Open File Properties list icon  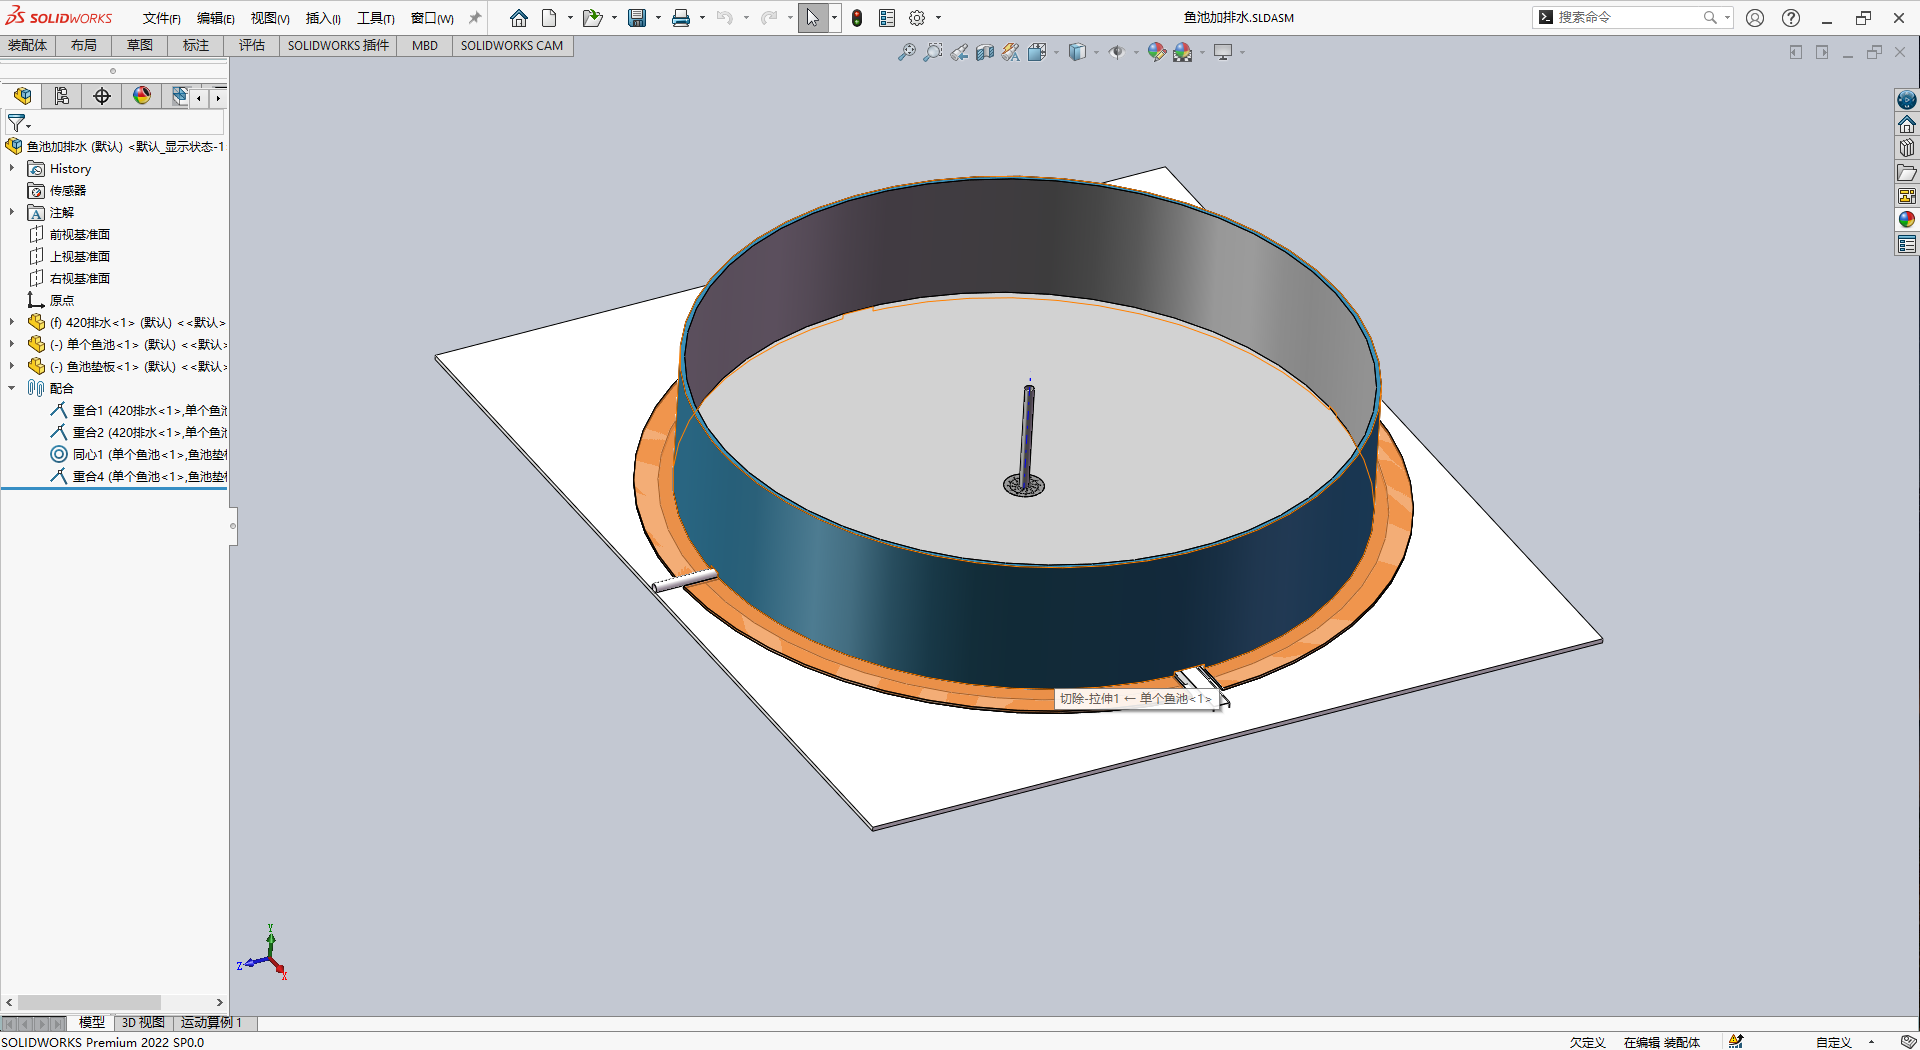click(x=887, y=18)
